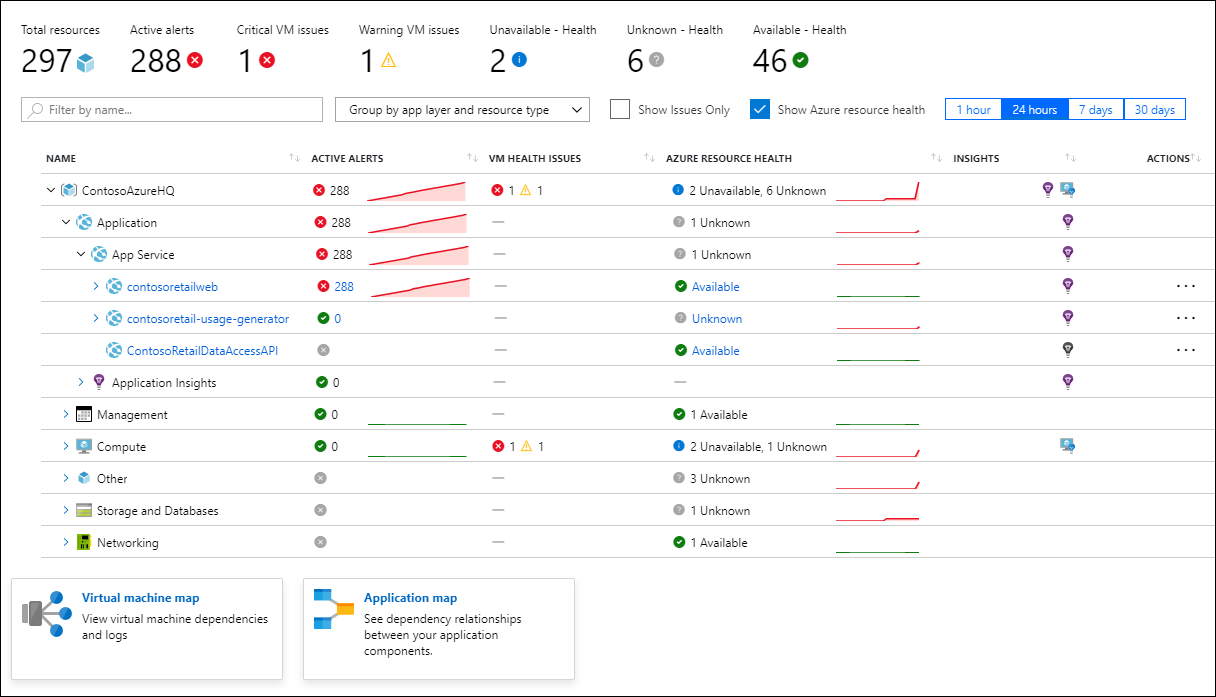Collapse the ContosoAzureHQ tree node
1216x697 pixels.
50,190
